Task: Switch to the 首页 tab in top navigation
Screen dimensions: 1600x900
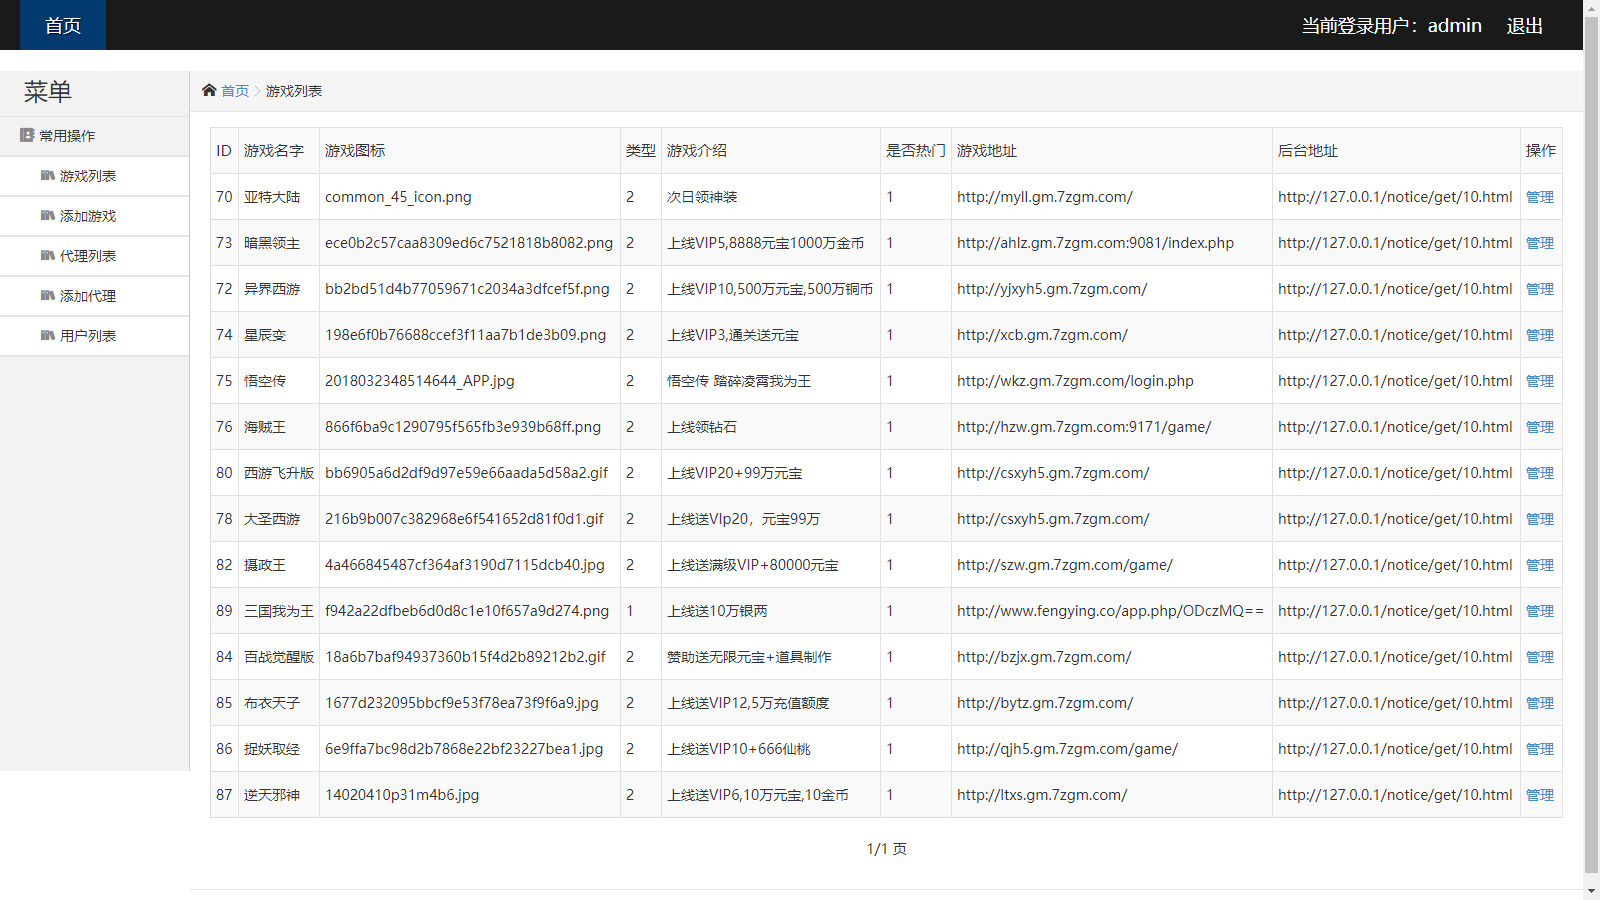Action: click(x=62, y=25)
